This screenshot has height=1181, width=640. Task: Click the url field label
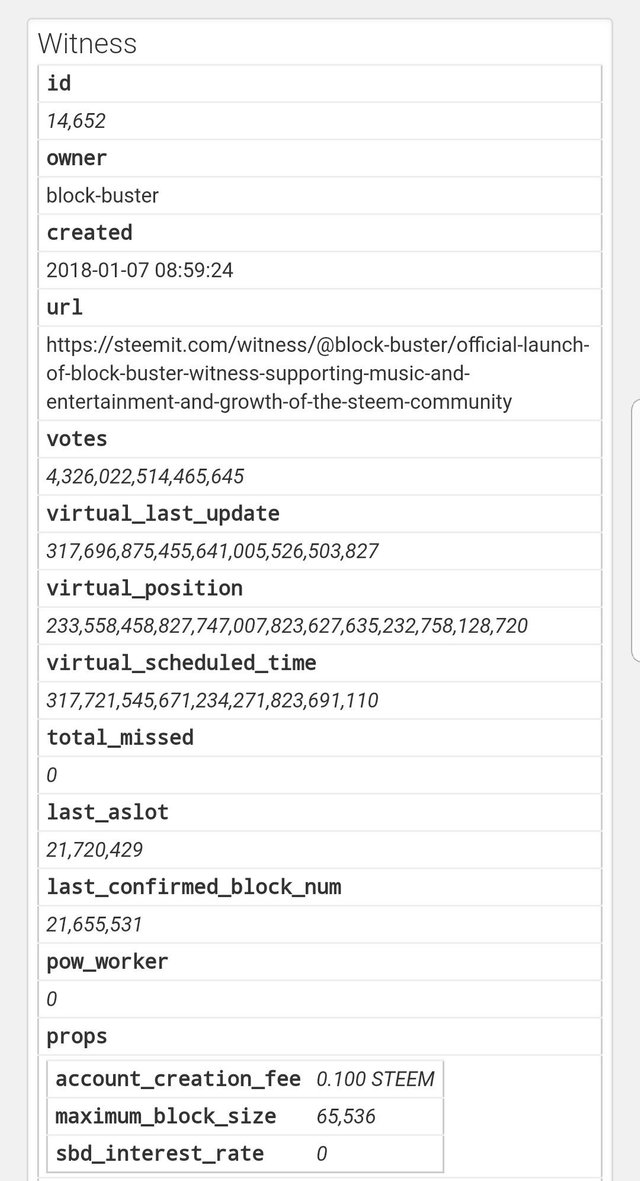65,307
